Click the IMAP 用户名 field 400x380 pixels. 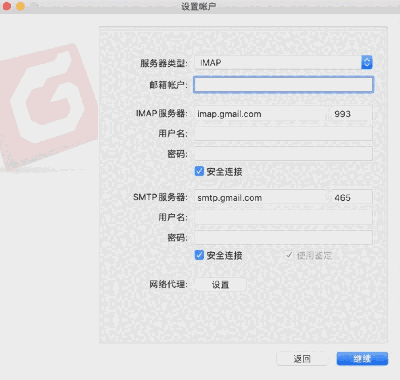(x=283, y=134)
